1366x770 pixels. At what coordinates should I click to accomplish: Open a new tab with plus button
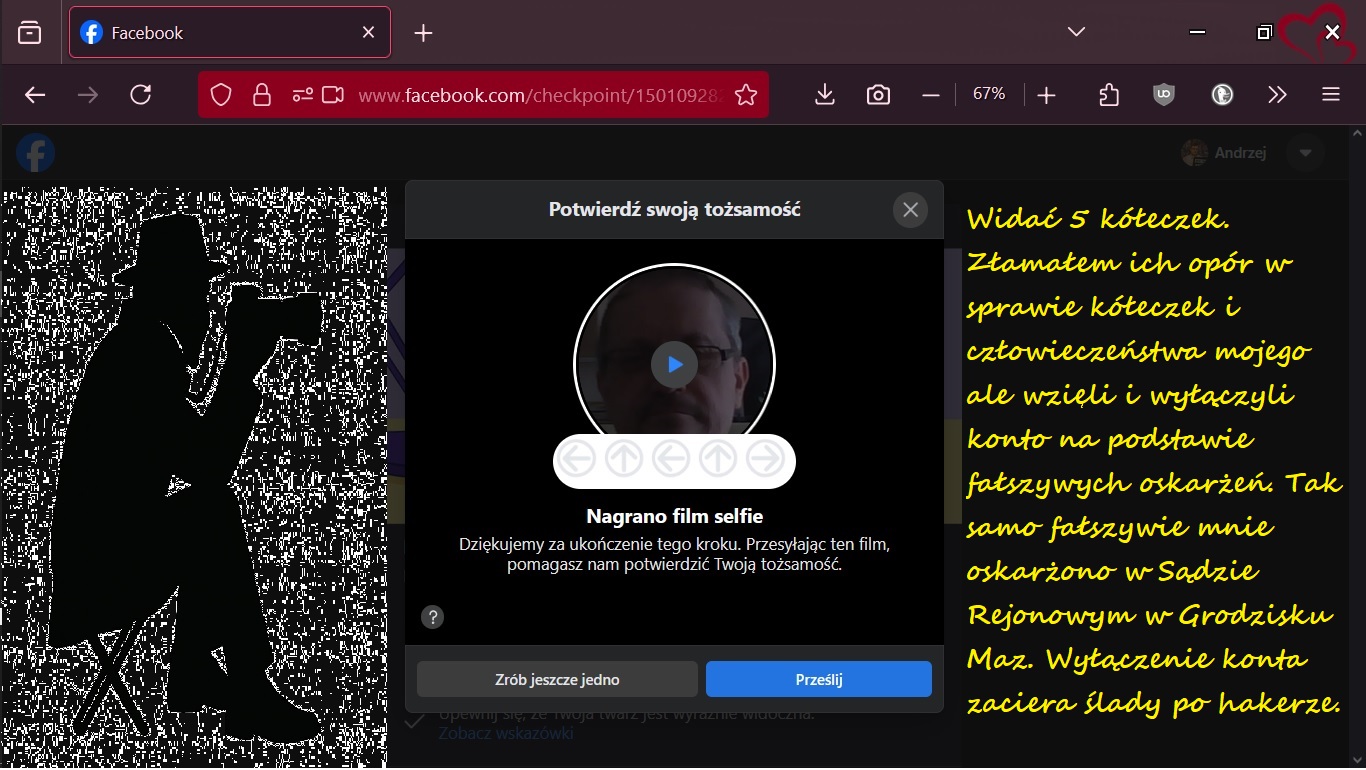coord(423,33)
